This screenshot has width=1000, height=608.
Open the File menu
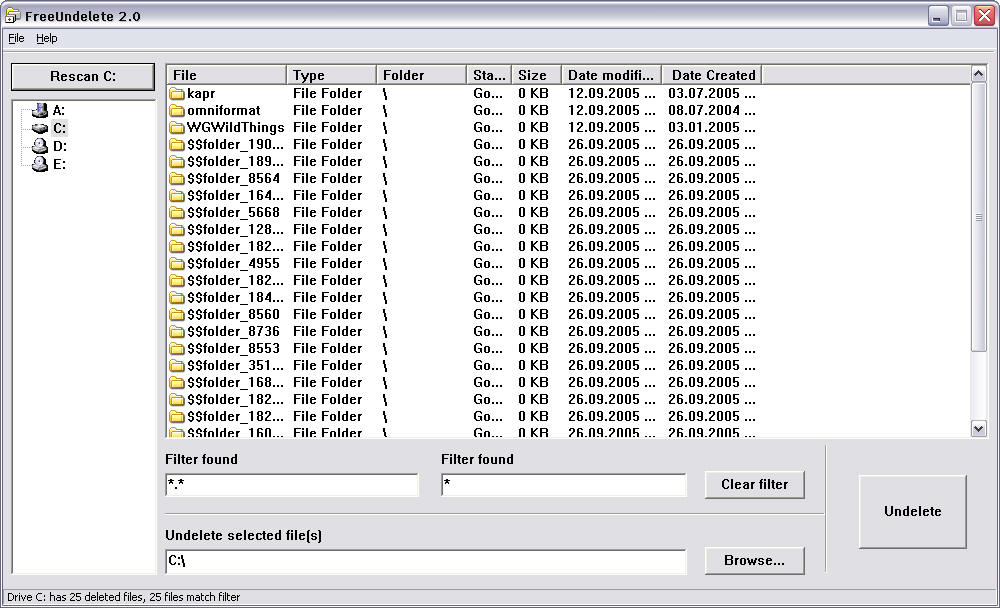coord(16,38)
